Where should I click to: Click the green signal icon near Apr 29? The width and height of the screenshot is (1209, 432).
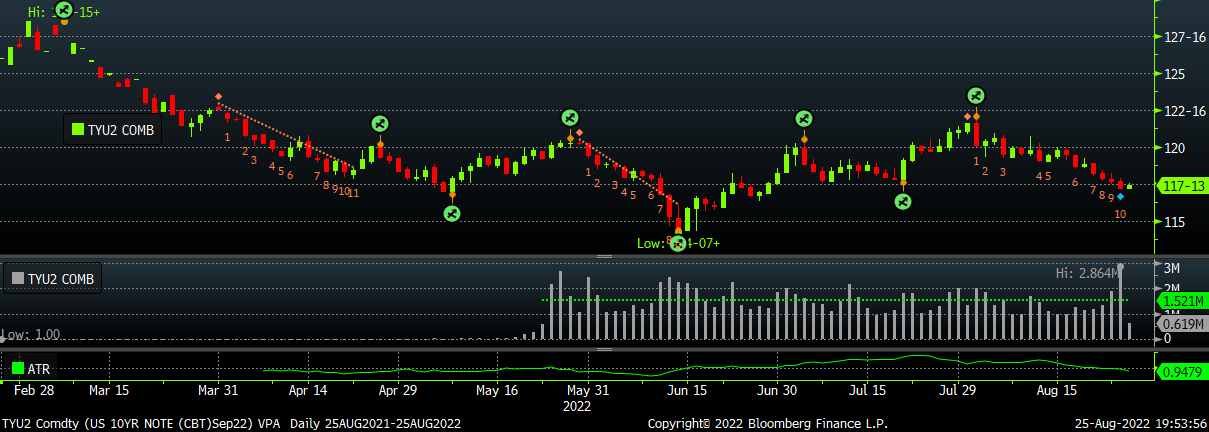(380, 124)
